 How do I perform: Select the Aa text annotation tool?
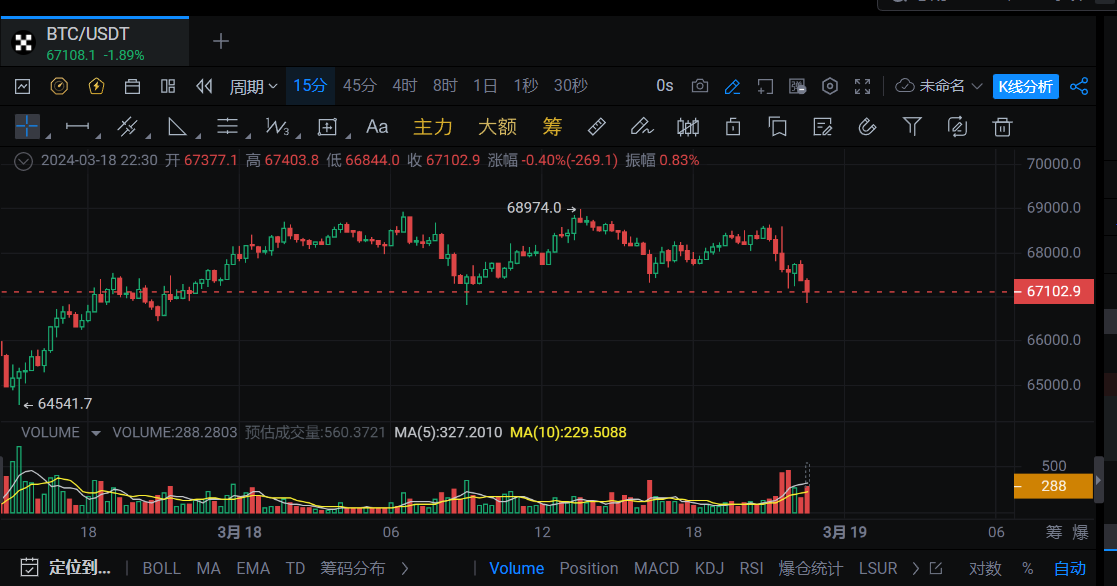tap(377, 126)
